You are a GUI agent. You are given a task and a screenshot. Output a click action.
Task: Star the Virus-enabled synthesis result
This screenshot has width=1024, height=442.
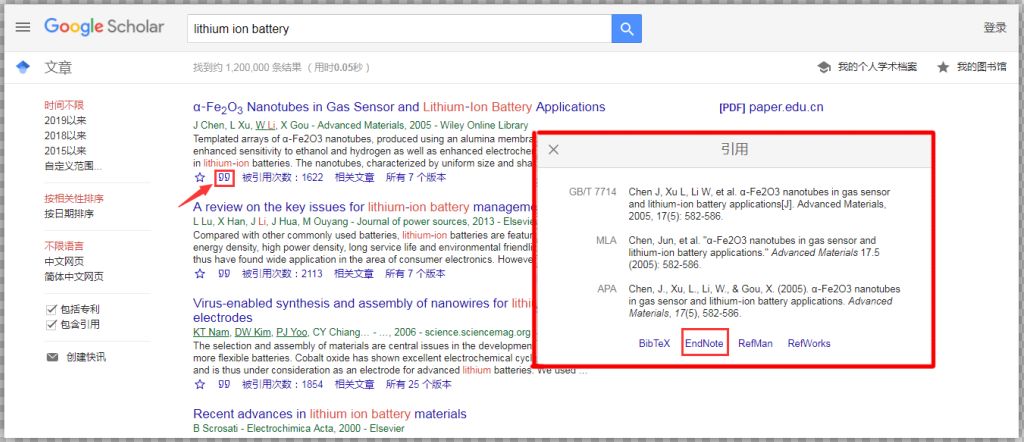(200, 385)
